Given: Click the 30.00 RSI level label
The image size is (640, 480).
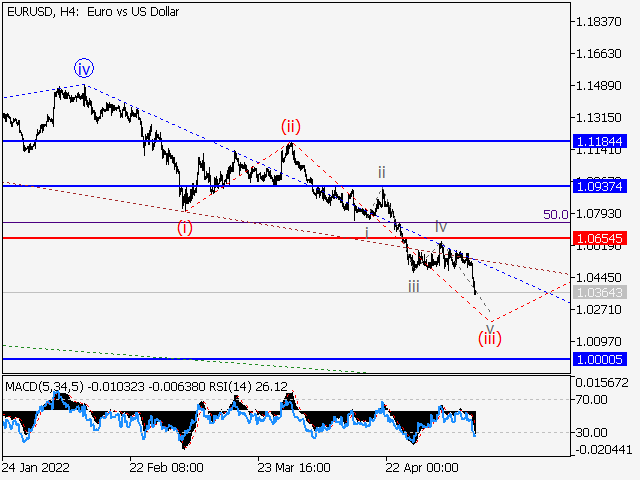Looking at the screenshot, I should tap(591, 432).
